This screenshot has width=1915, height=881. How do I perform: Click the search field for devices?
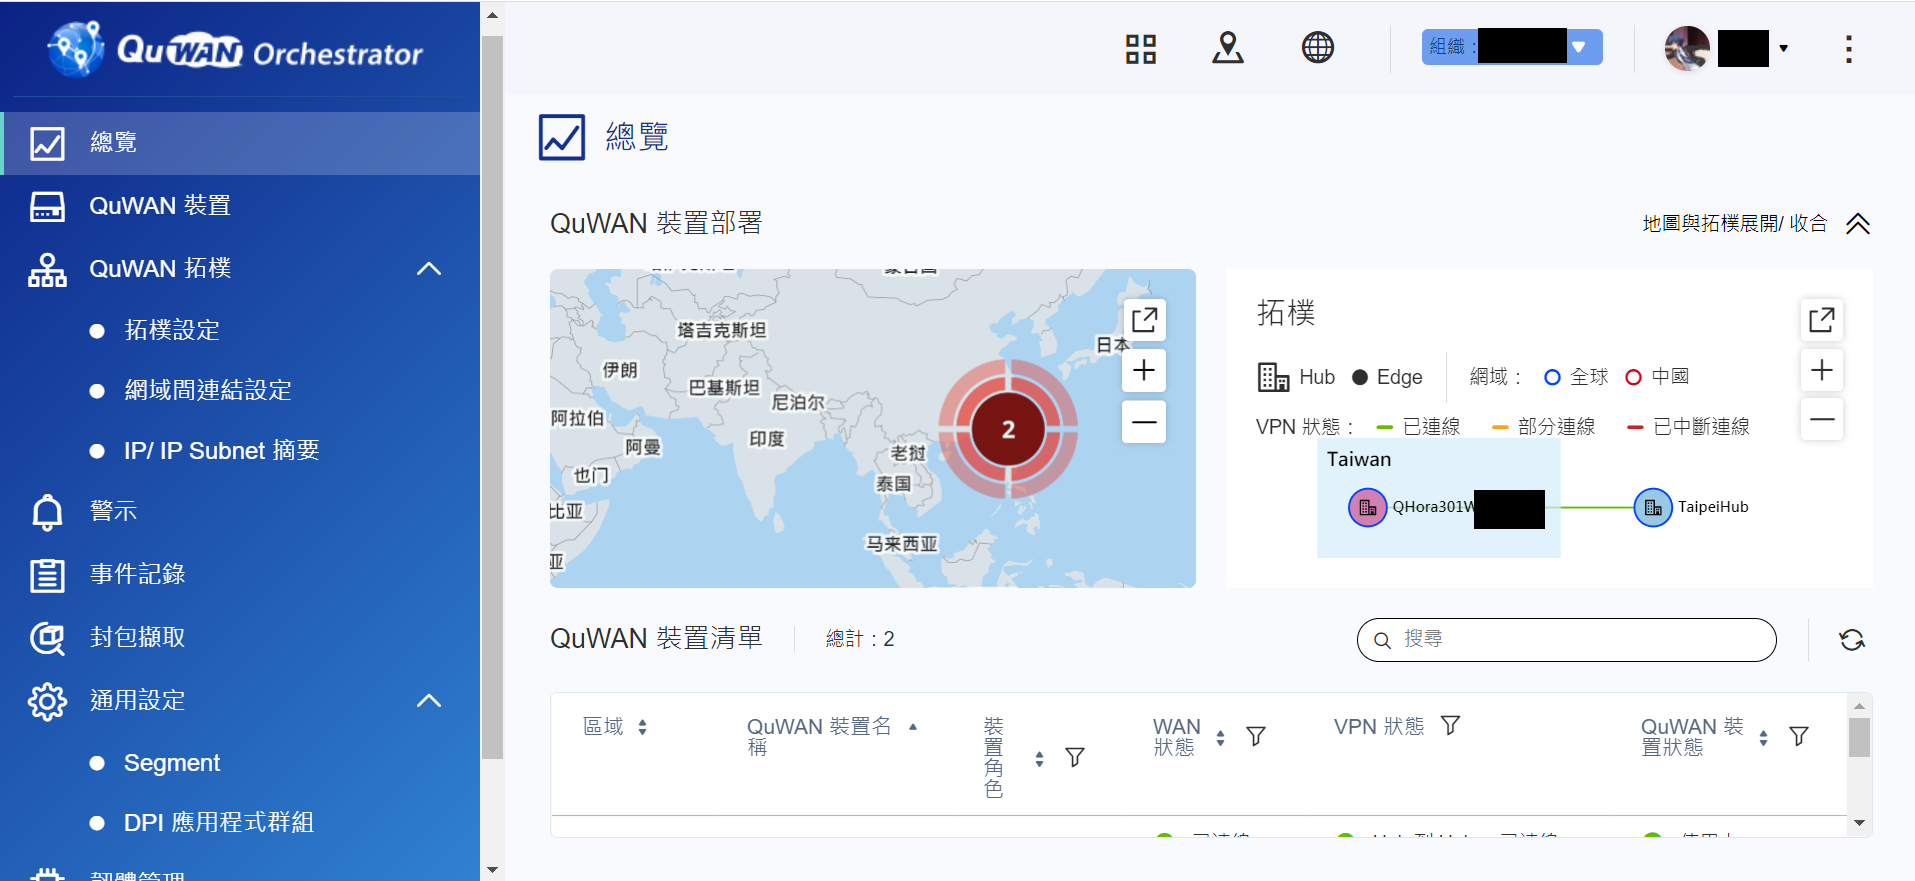tap(1566, 640)
